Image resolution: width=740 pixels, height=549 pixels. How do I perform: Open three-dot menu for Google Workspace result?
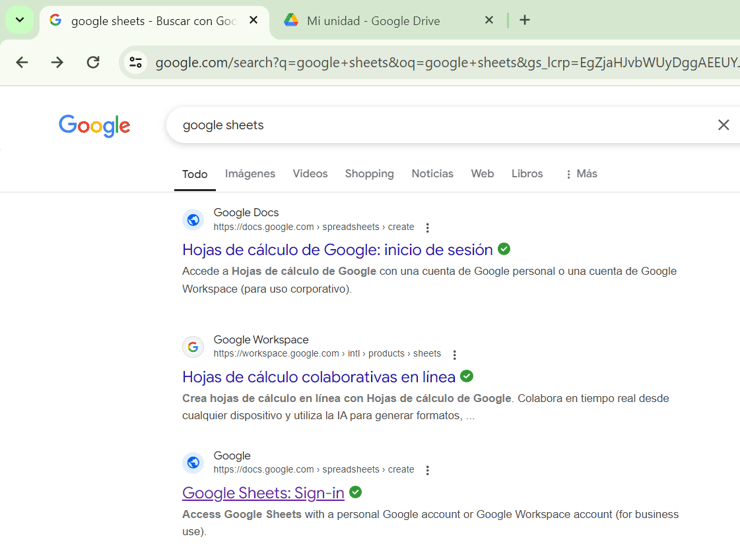click(455, 355)
